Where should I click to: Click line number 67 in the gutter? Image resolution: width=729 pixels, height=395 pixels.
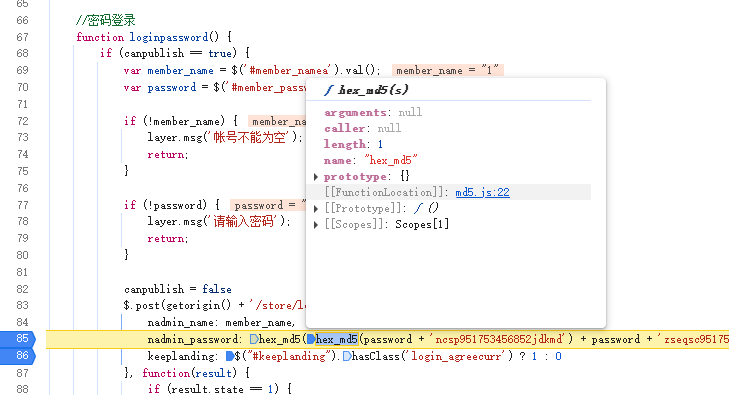pyautogui.click(x=22, y=37)
